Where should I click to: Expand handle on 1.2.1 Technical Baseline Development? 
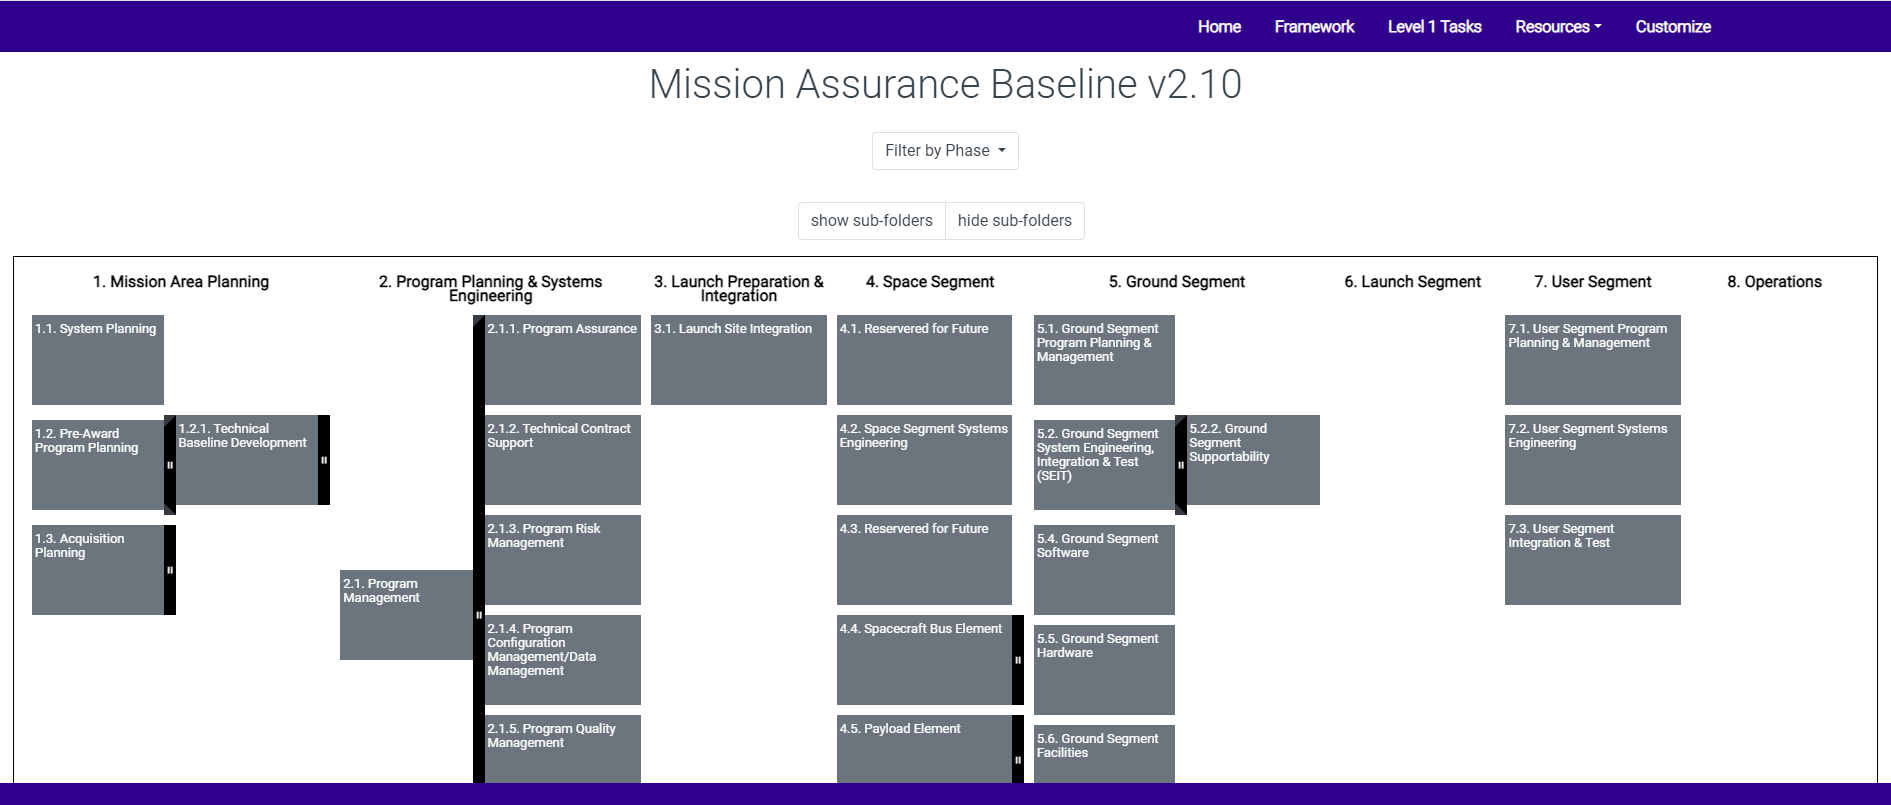coord(324,460)
